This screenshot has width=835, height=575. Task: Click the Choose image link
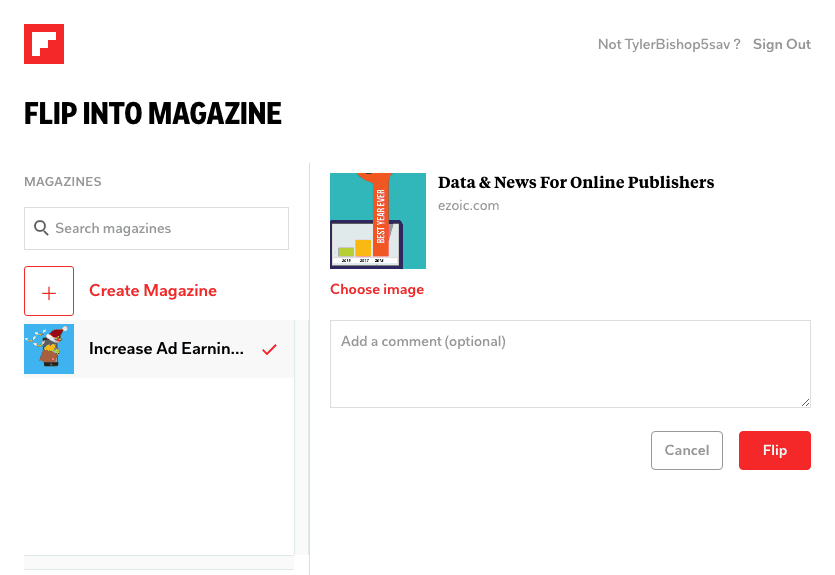coord(377,289)
